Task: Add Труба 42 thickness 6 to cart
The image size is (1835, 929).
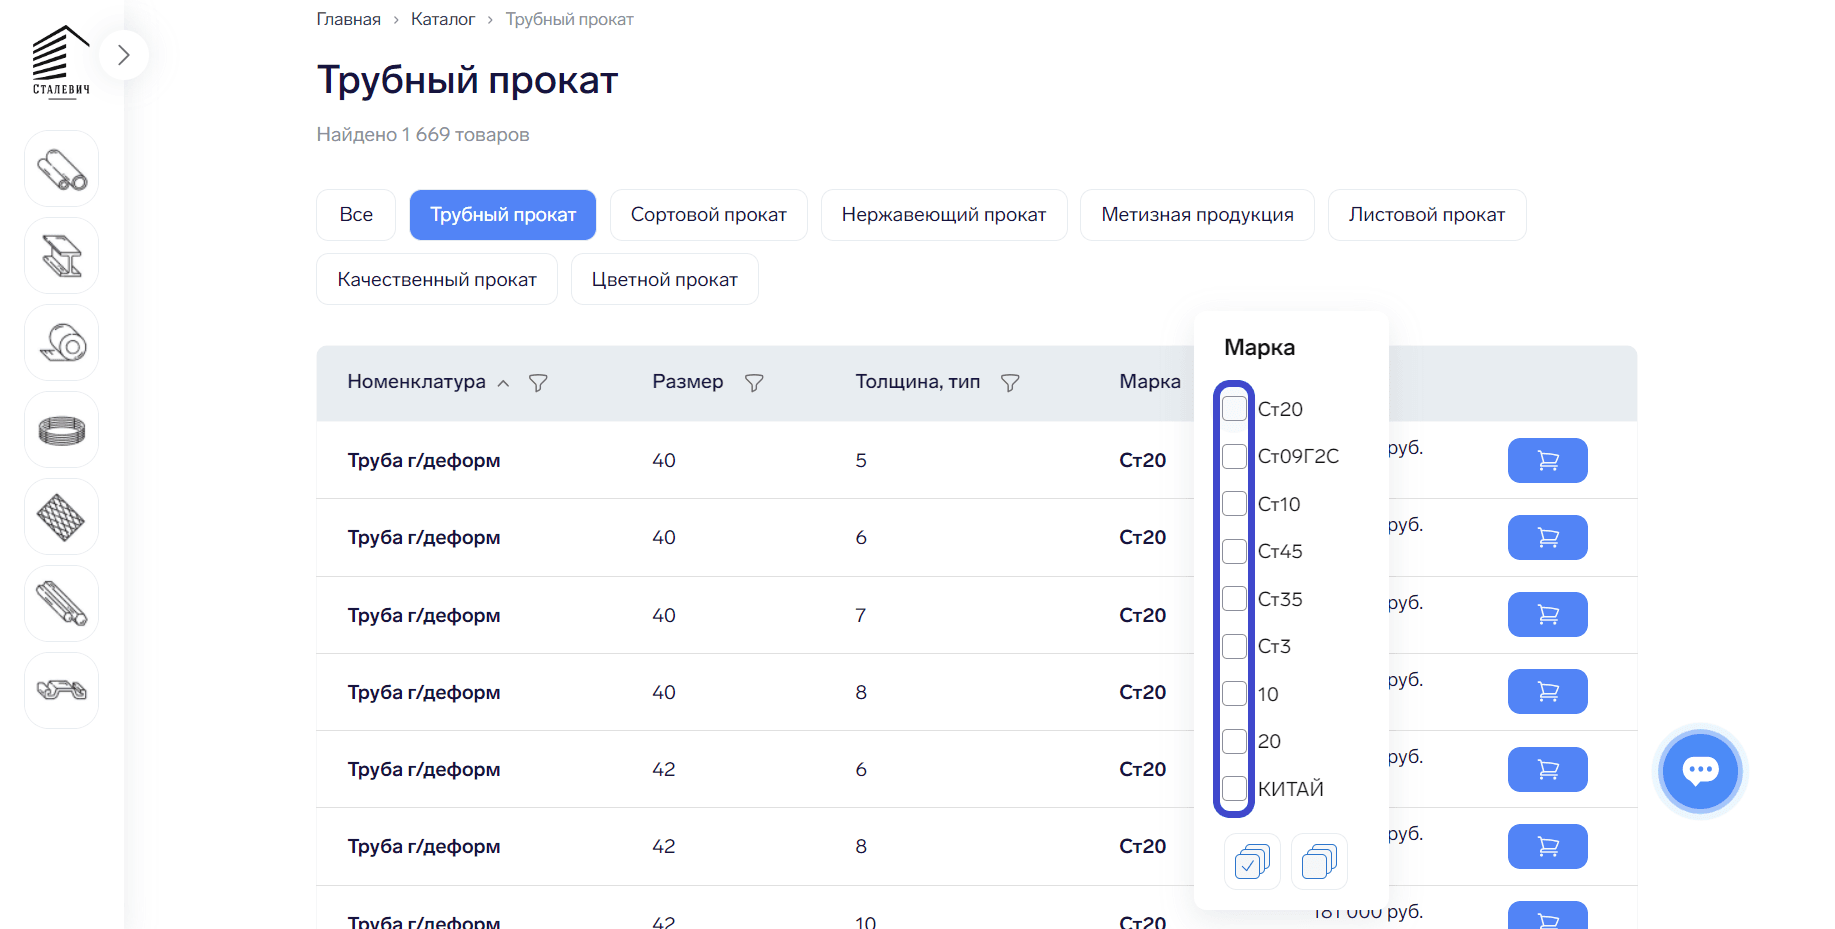Action: 1547,770
